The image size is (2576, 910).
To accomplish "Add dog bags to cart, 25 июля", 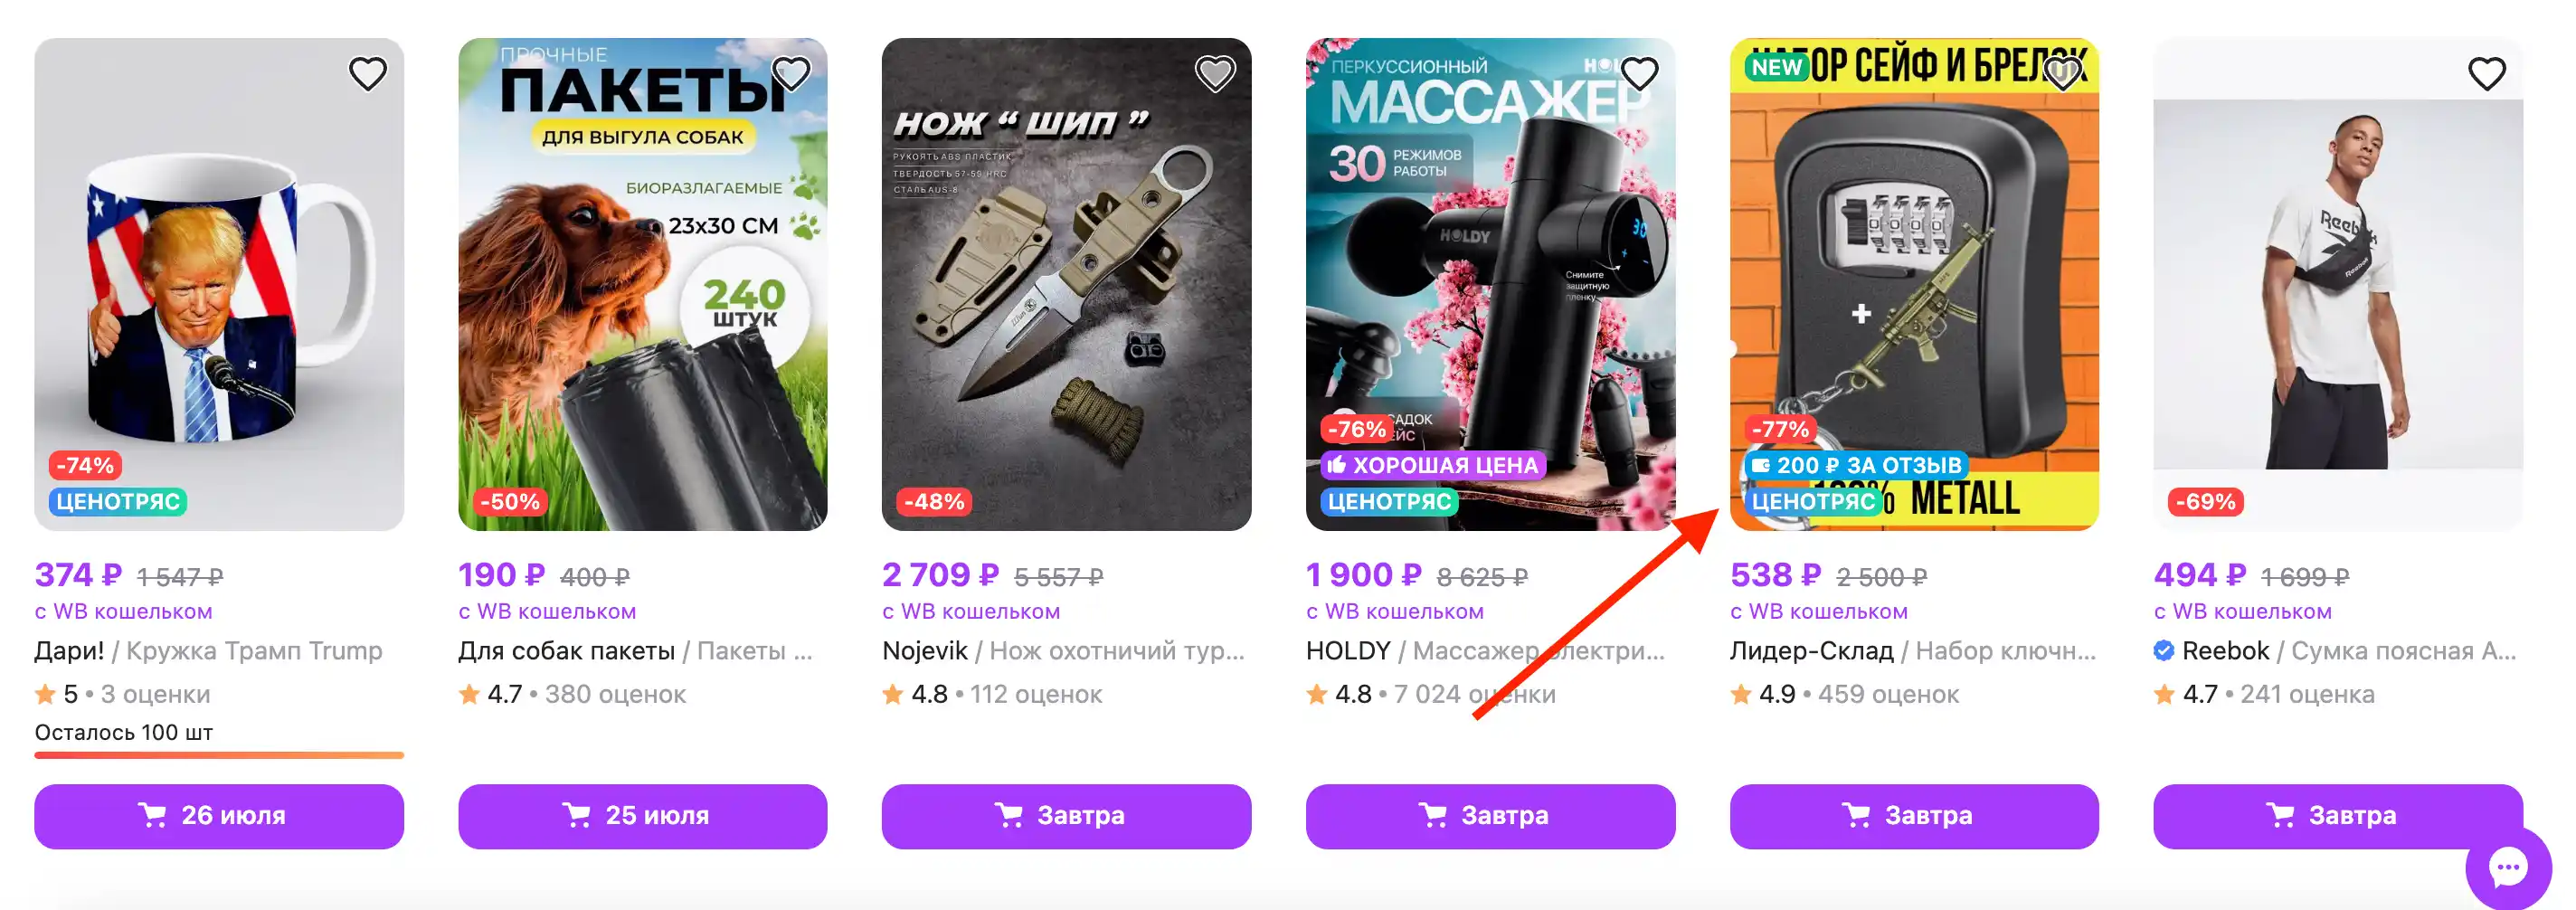I will (x=642, y=816).
